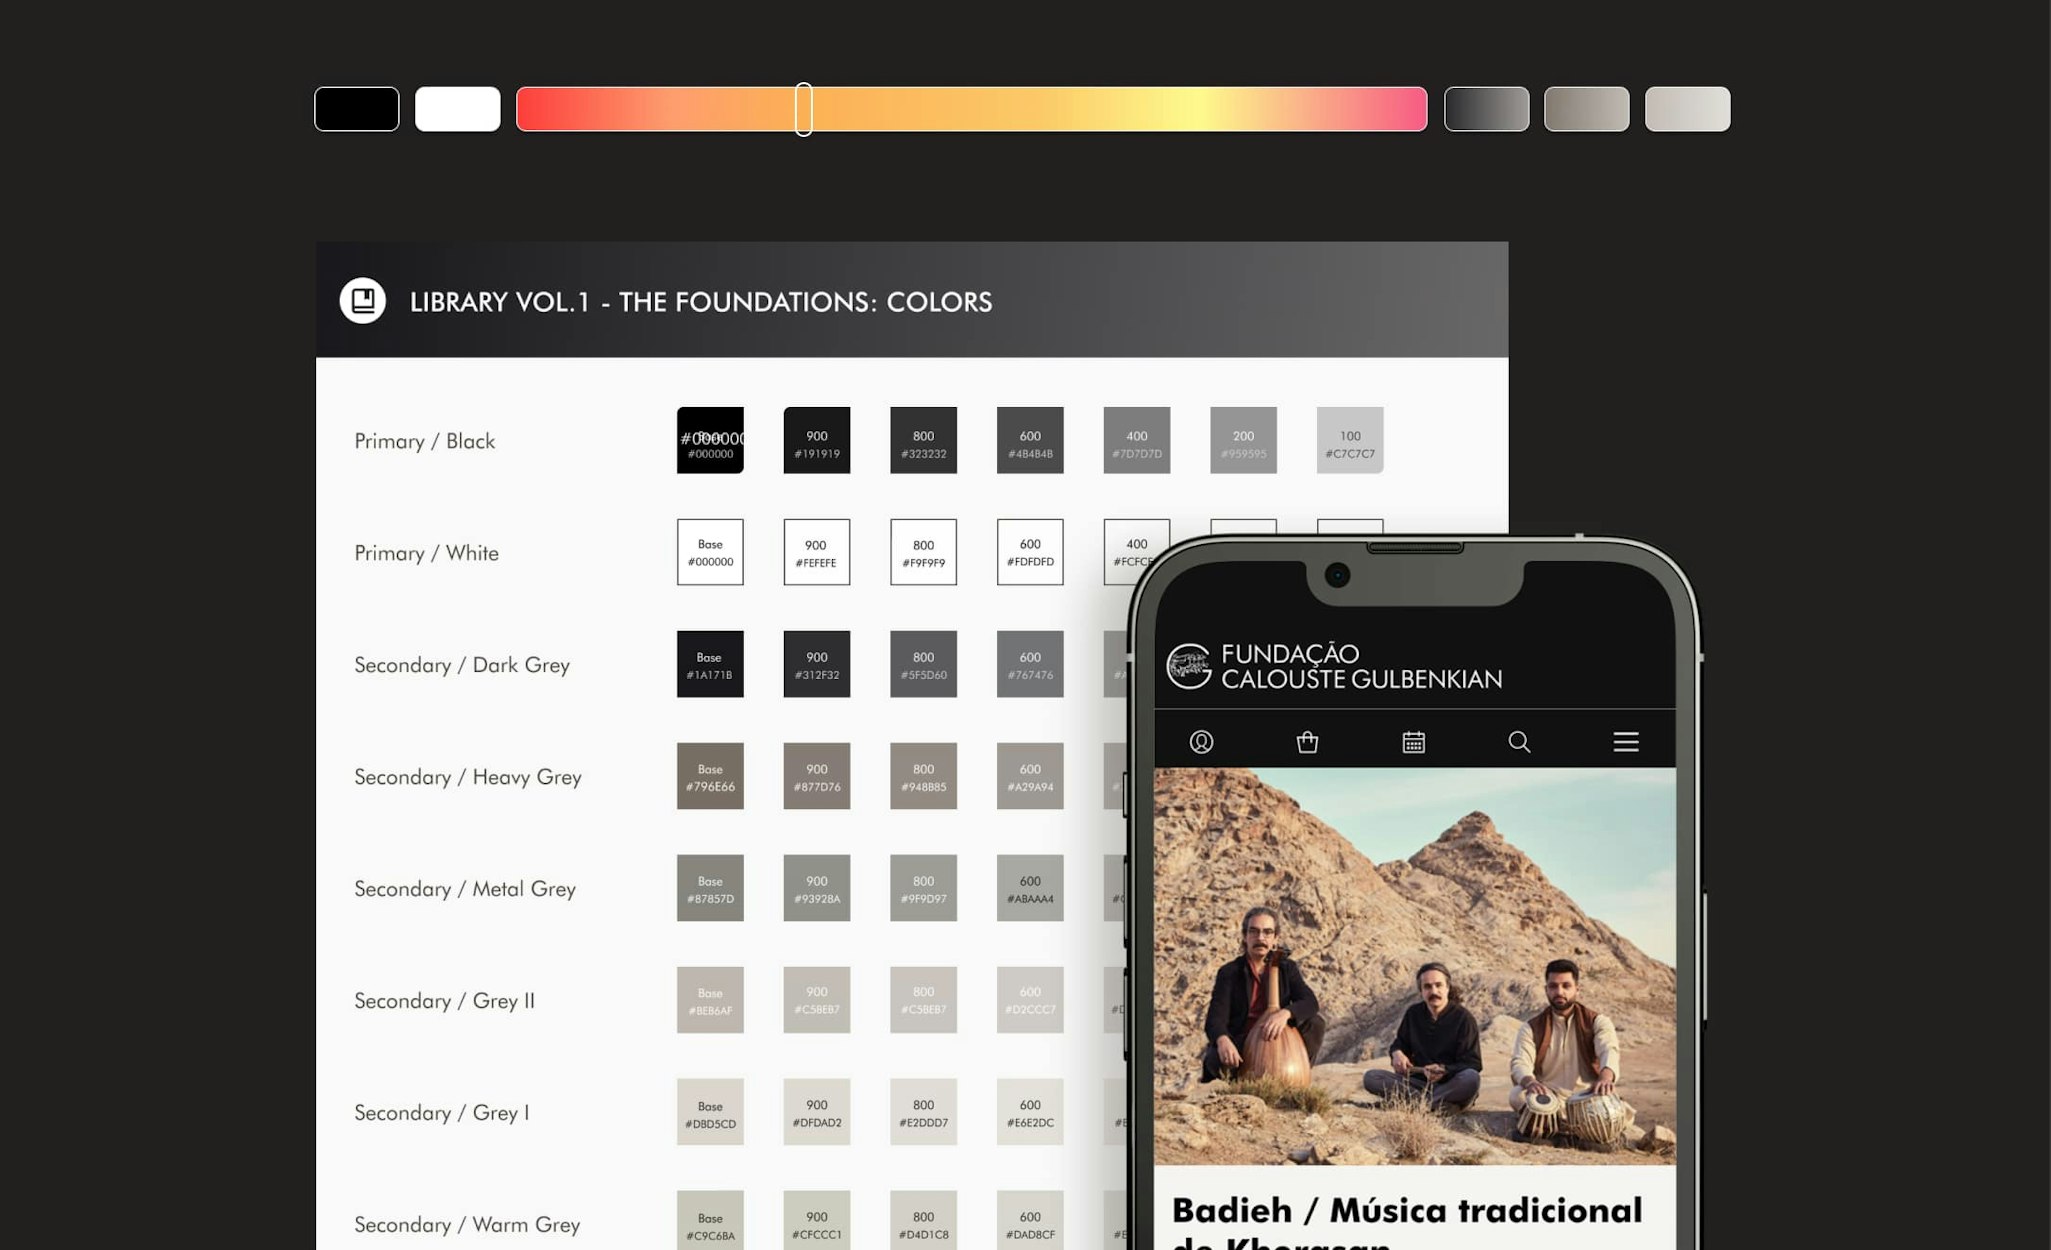This screenshot has width=2051, height=1250.
Task: Open the musicians photo on phone screen
Action: (x=1415, y=966)
